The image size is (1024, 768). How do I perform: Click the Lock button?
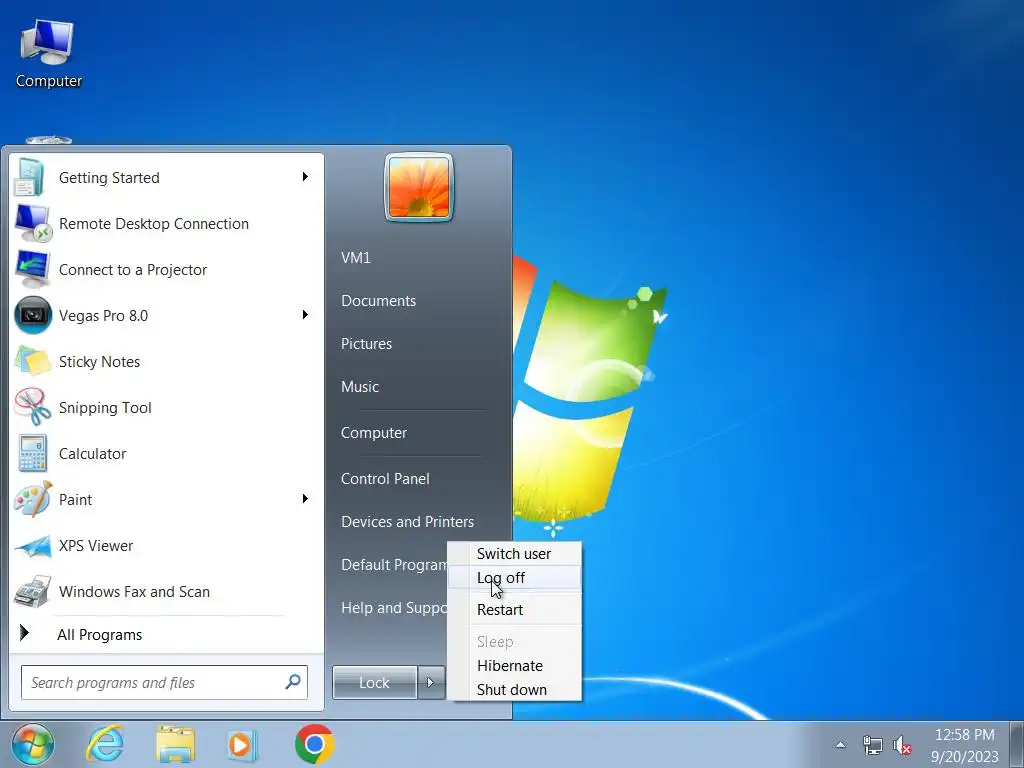click(x=374, y=682)
